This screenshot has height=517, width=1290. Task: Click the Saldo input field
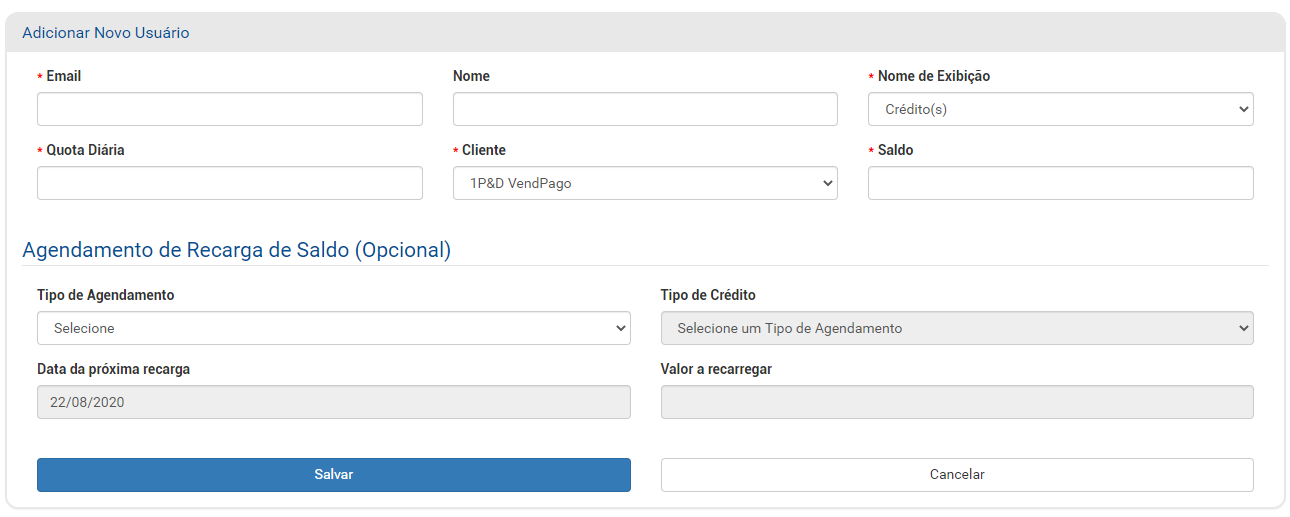[1061, 183]
